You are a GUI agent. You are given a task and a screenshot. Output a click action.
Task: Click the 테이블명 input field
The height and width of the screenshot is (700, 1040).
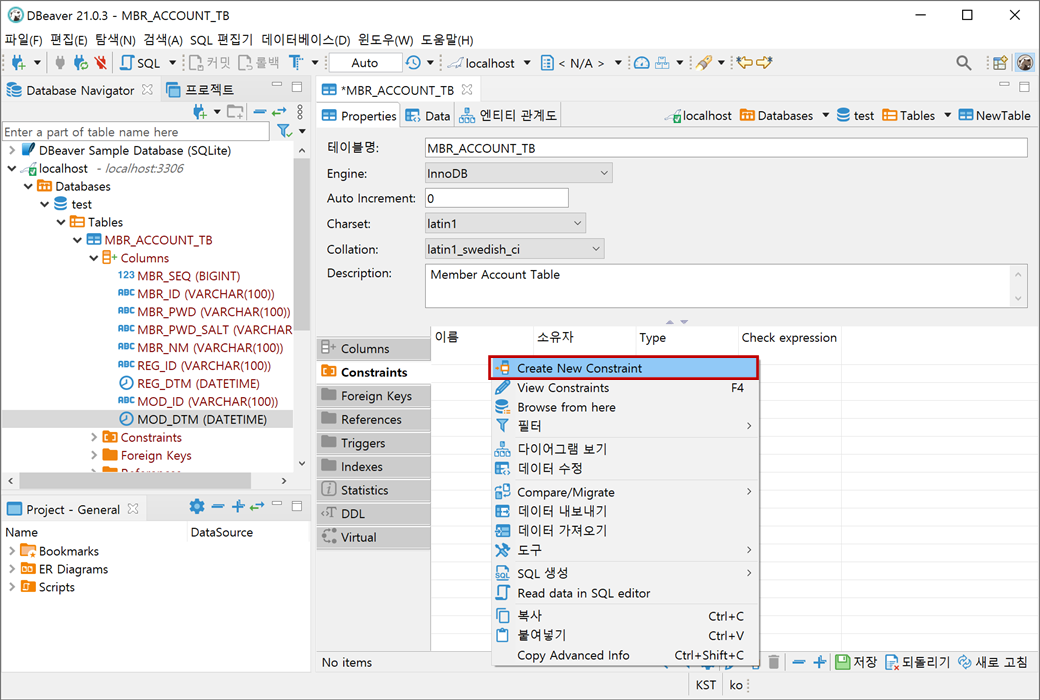726,148
